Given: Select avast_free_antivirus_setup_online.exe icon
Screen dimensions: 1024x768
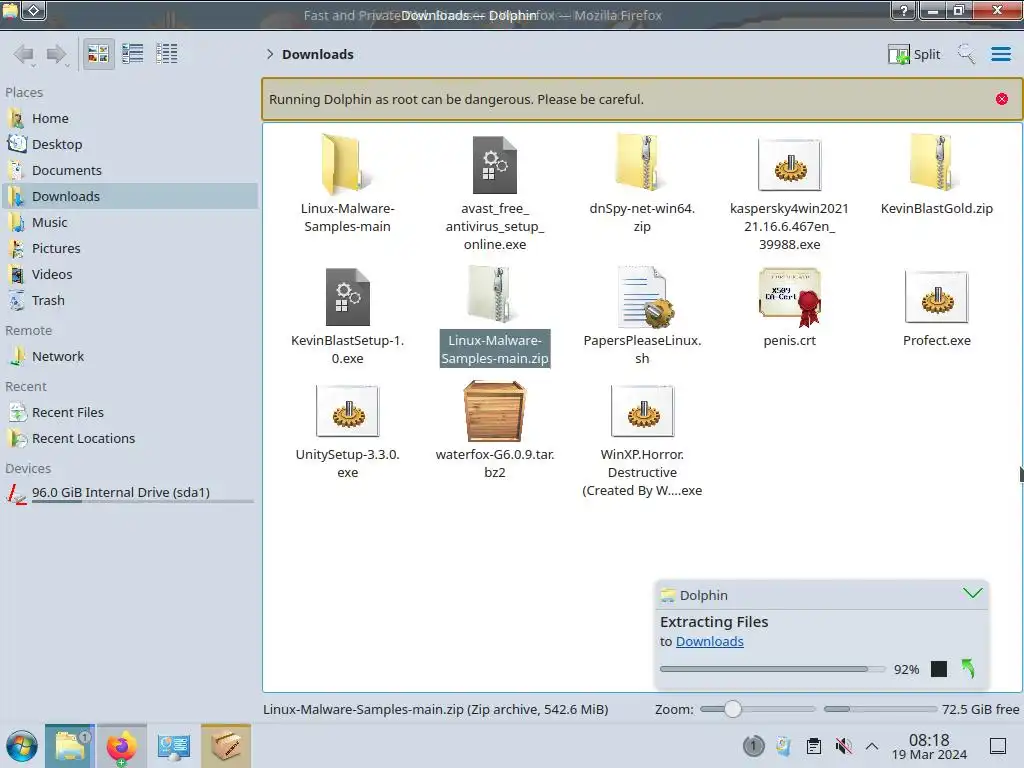Looking at the screenshot, I should 494,165.
